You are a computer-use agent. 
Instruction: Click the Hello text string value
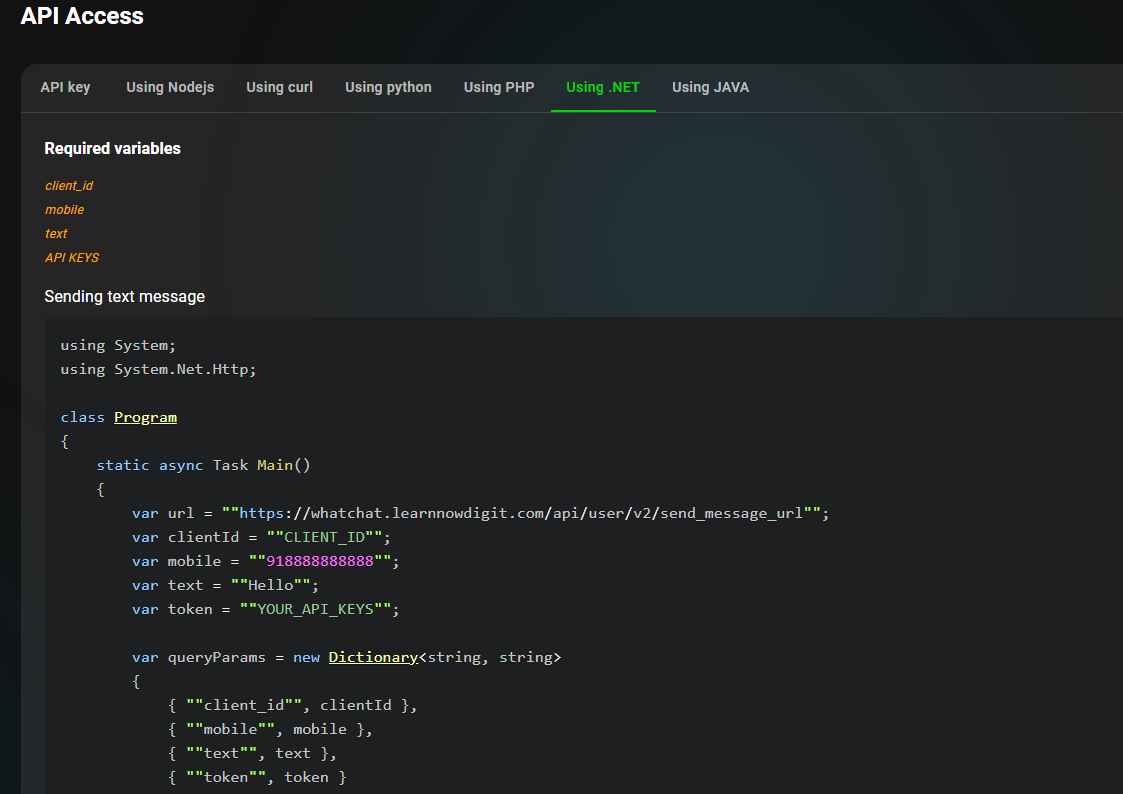pyautogui.click(x=271, y=585)
